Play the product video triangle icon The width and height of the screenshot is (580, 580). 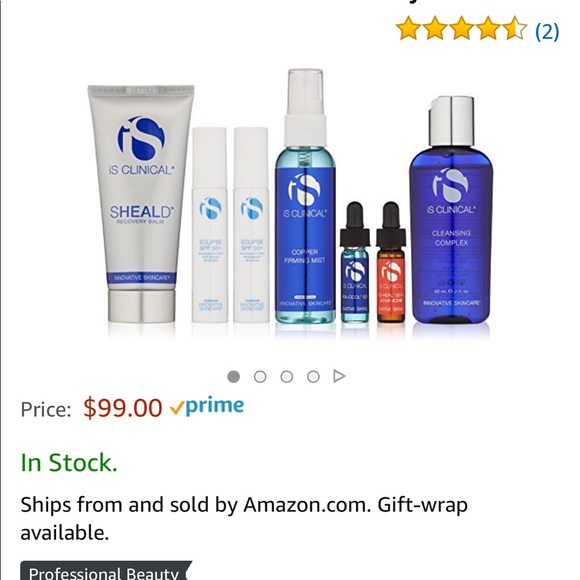[339, 376]
